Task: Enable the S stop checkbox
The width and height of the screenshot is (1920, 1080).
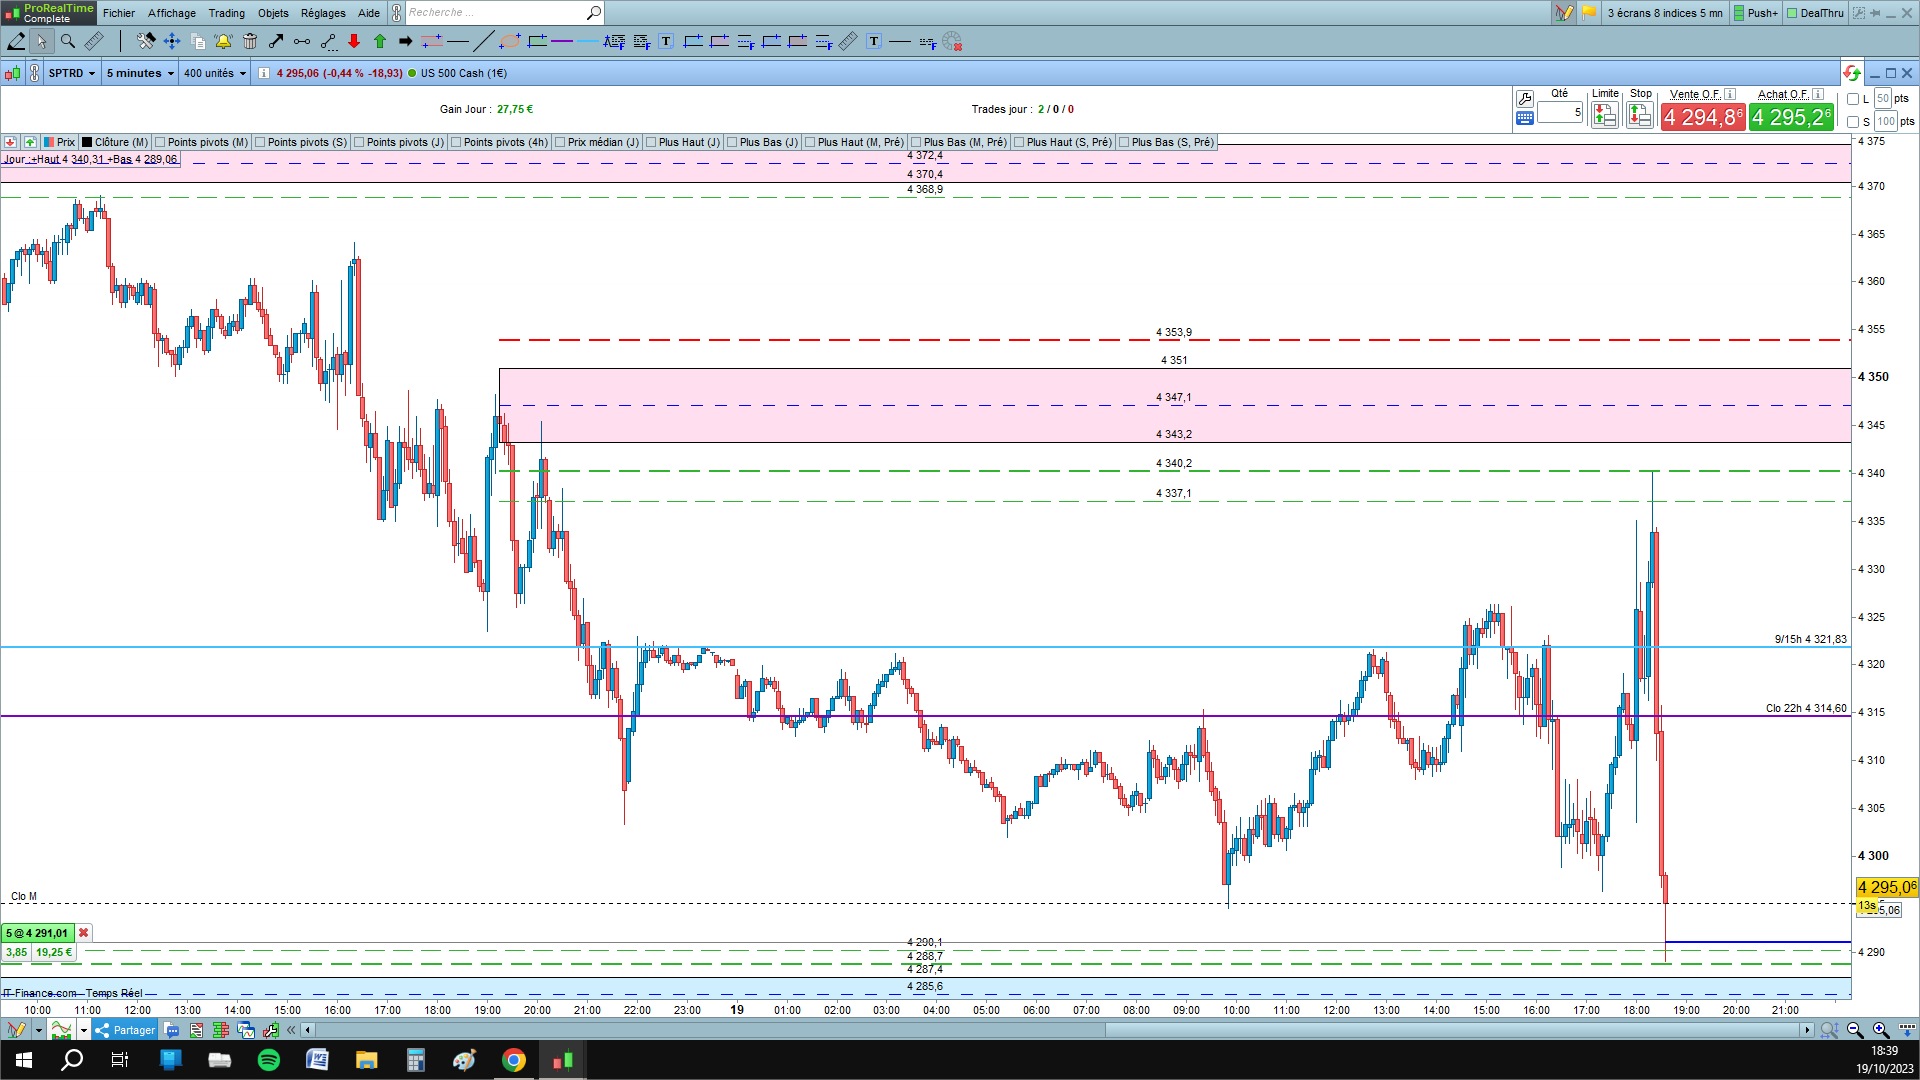Action: 1853,122
